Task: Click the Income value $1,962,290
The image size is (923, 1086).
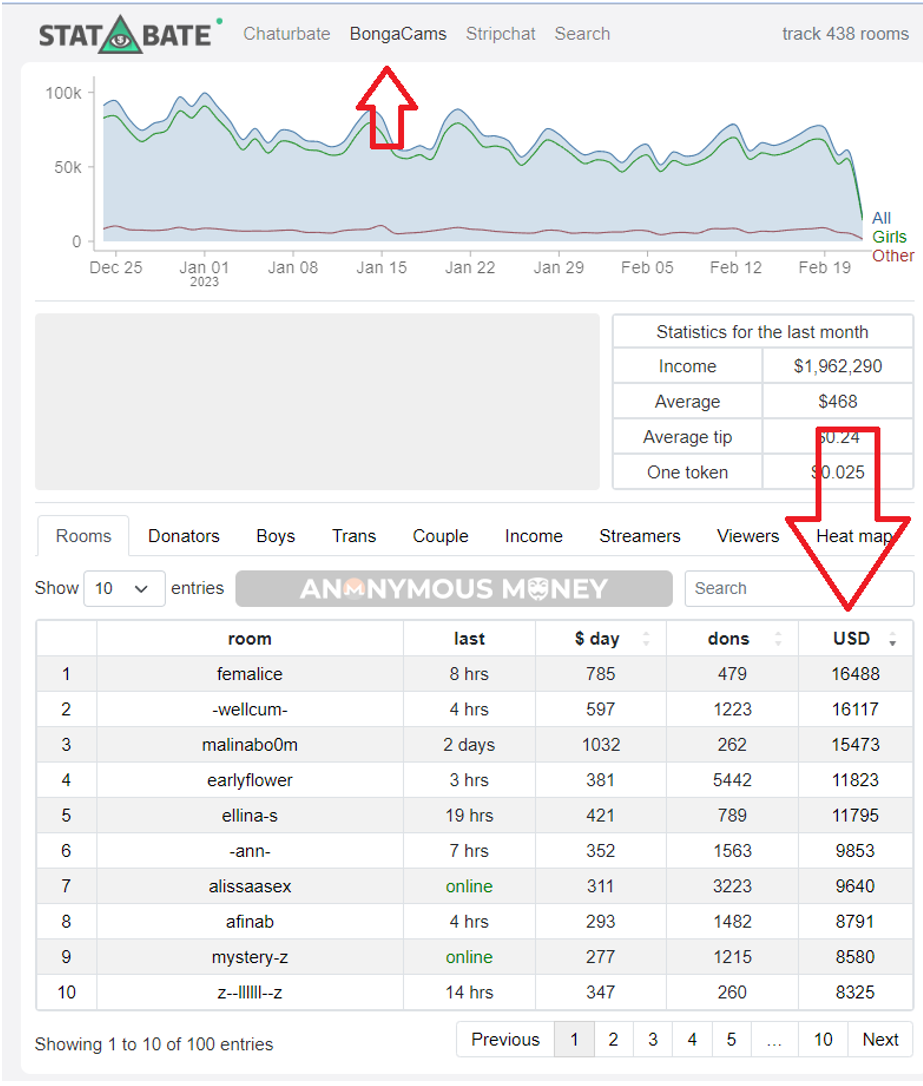Action: 838,366
